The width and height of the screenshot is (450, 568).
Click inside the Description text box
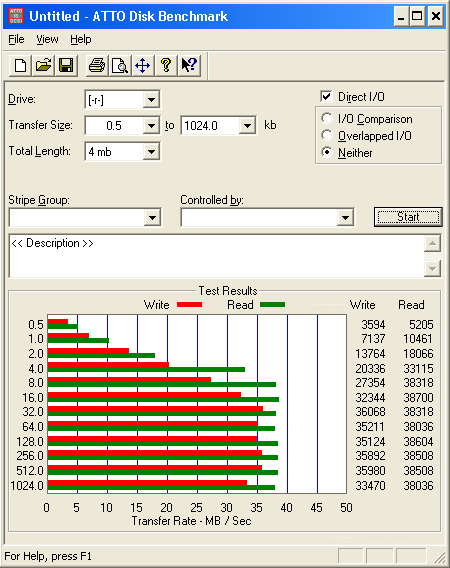217,256
